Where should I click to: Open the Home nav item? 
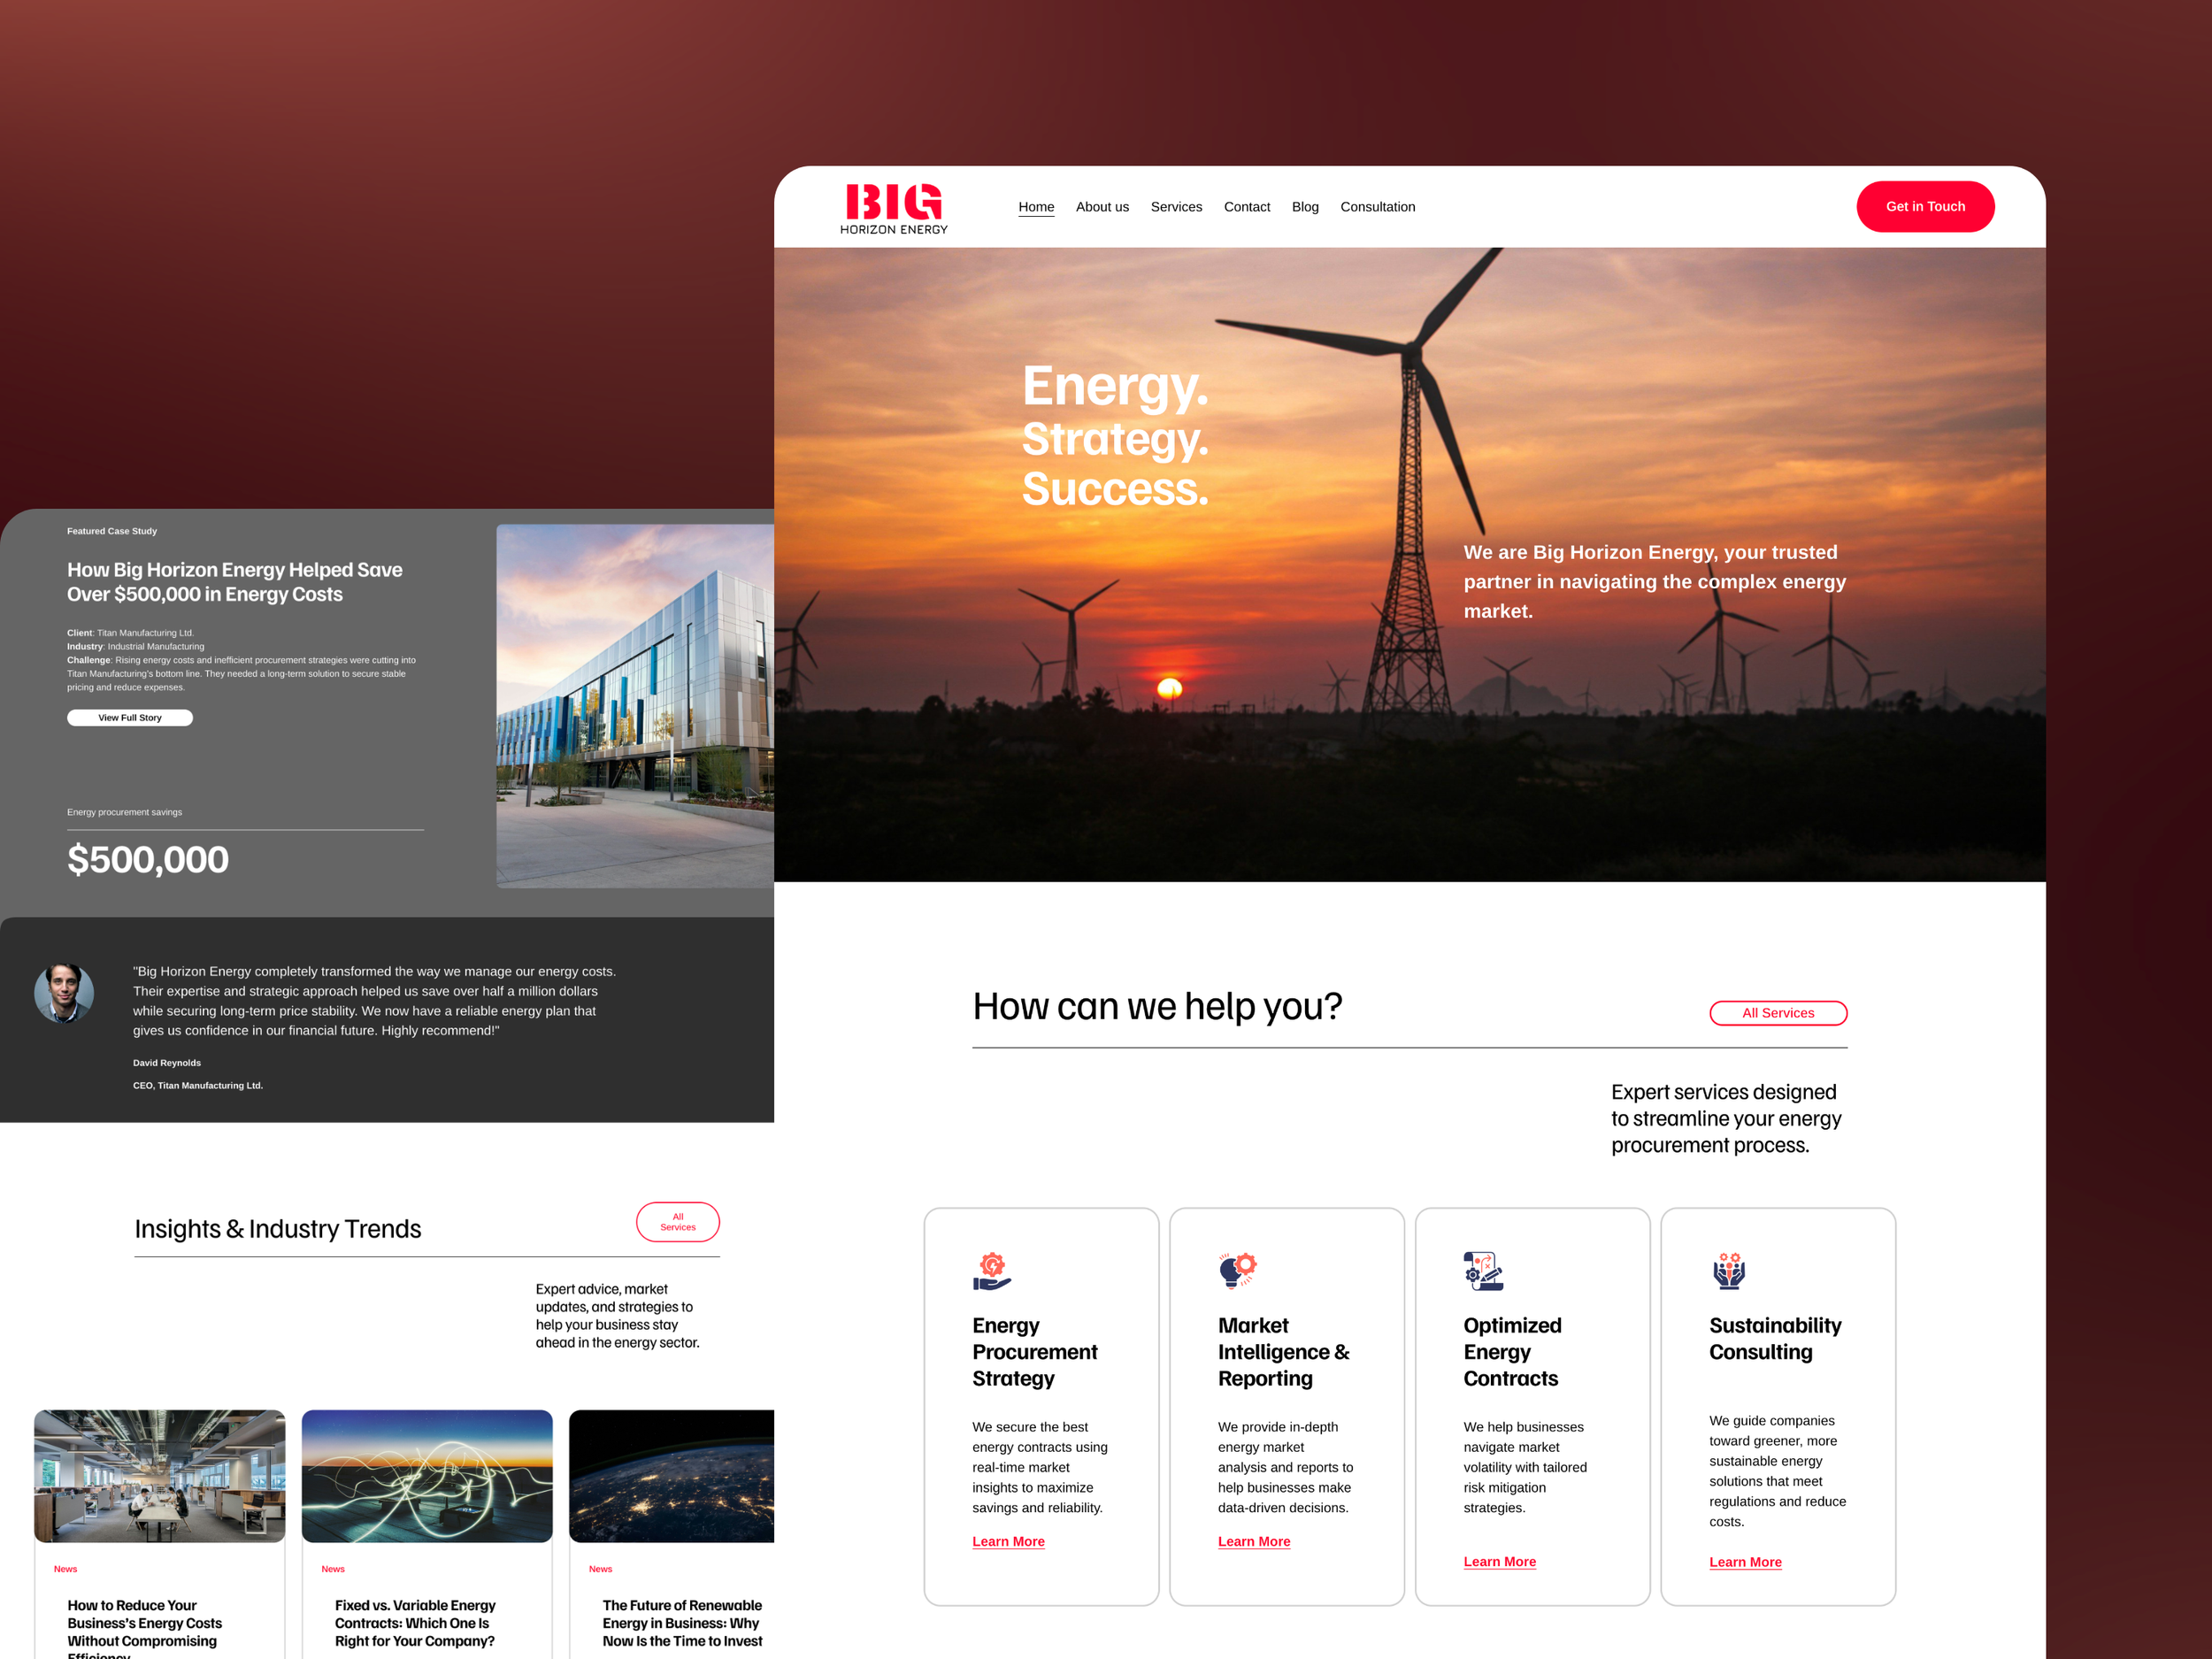(1036, 207)
